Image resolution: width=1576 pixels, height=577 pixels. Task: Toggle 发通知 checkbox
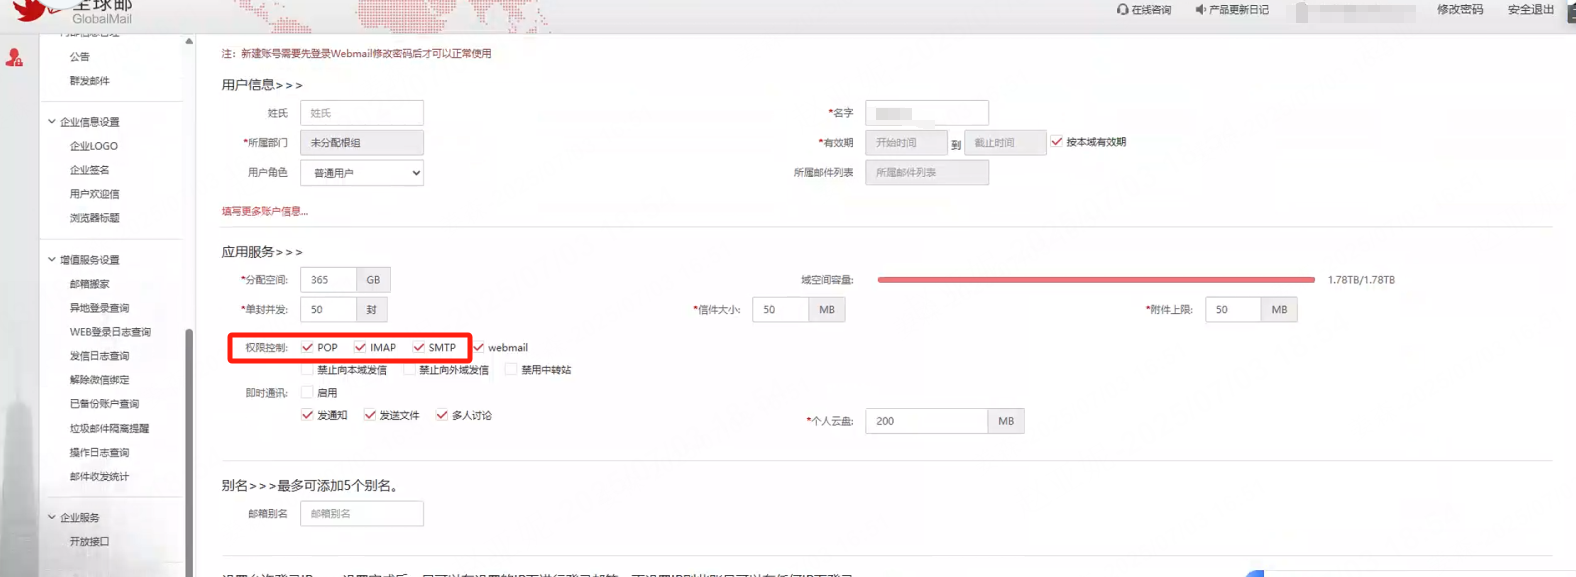click(307, 414)
